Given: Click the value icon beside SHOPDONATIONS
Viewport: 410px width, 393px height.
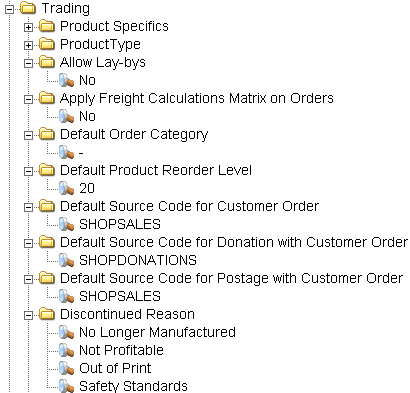Looking at the screenshot, I should 66,260.
